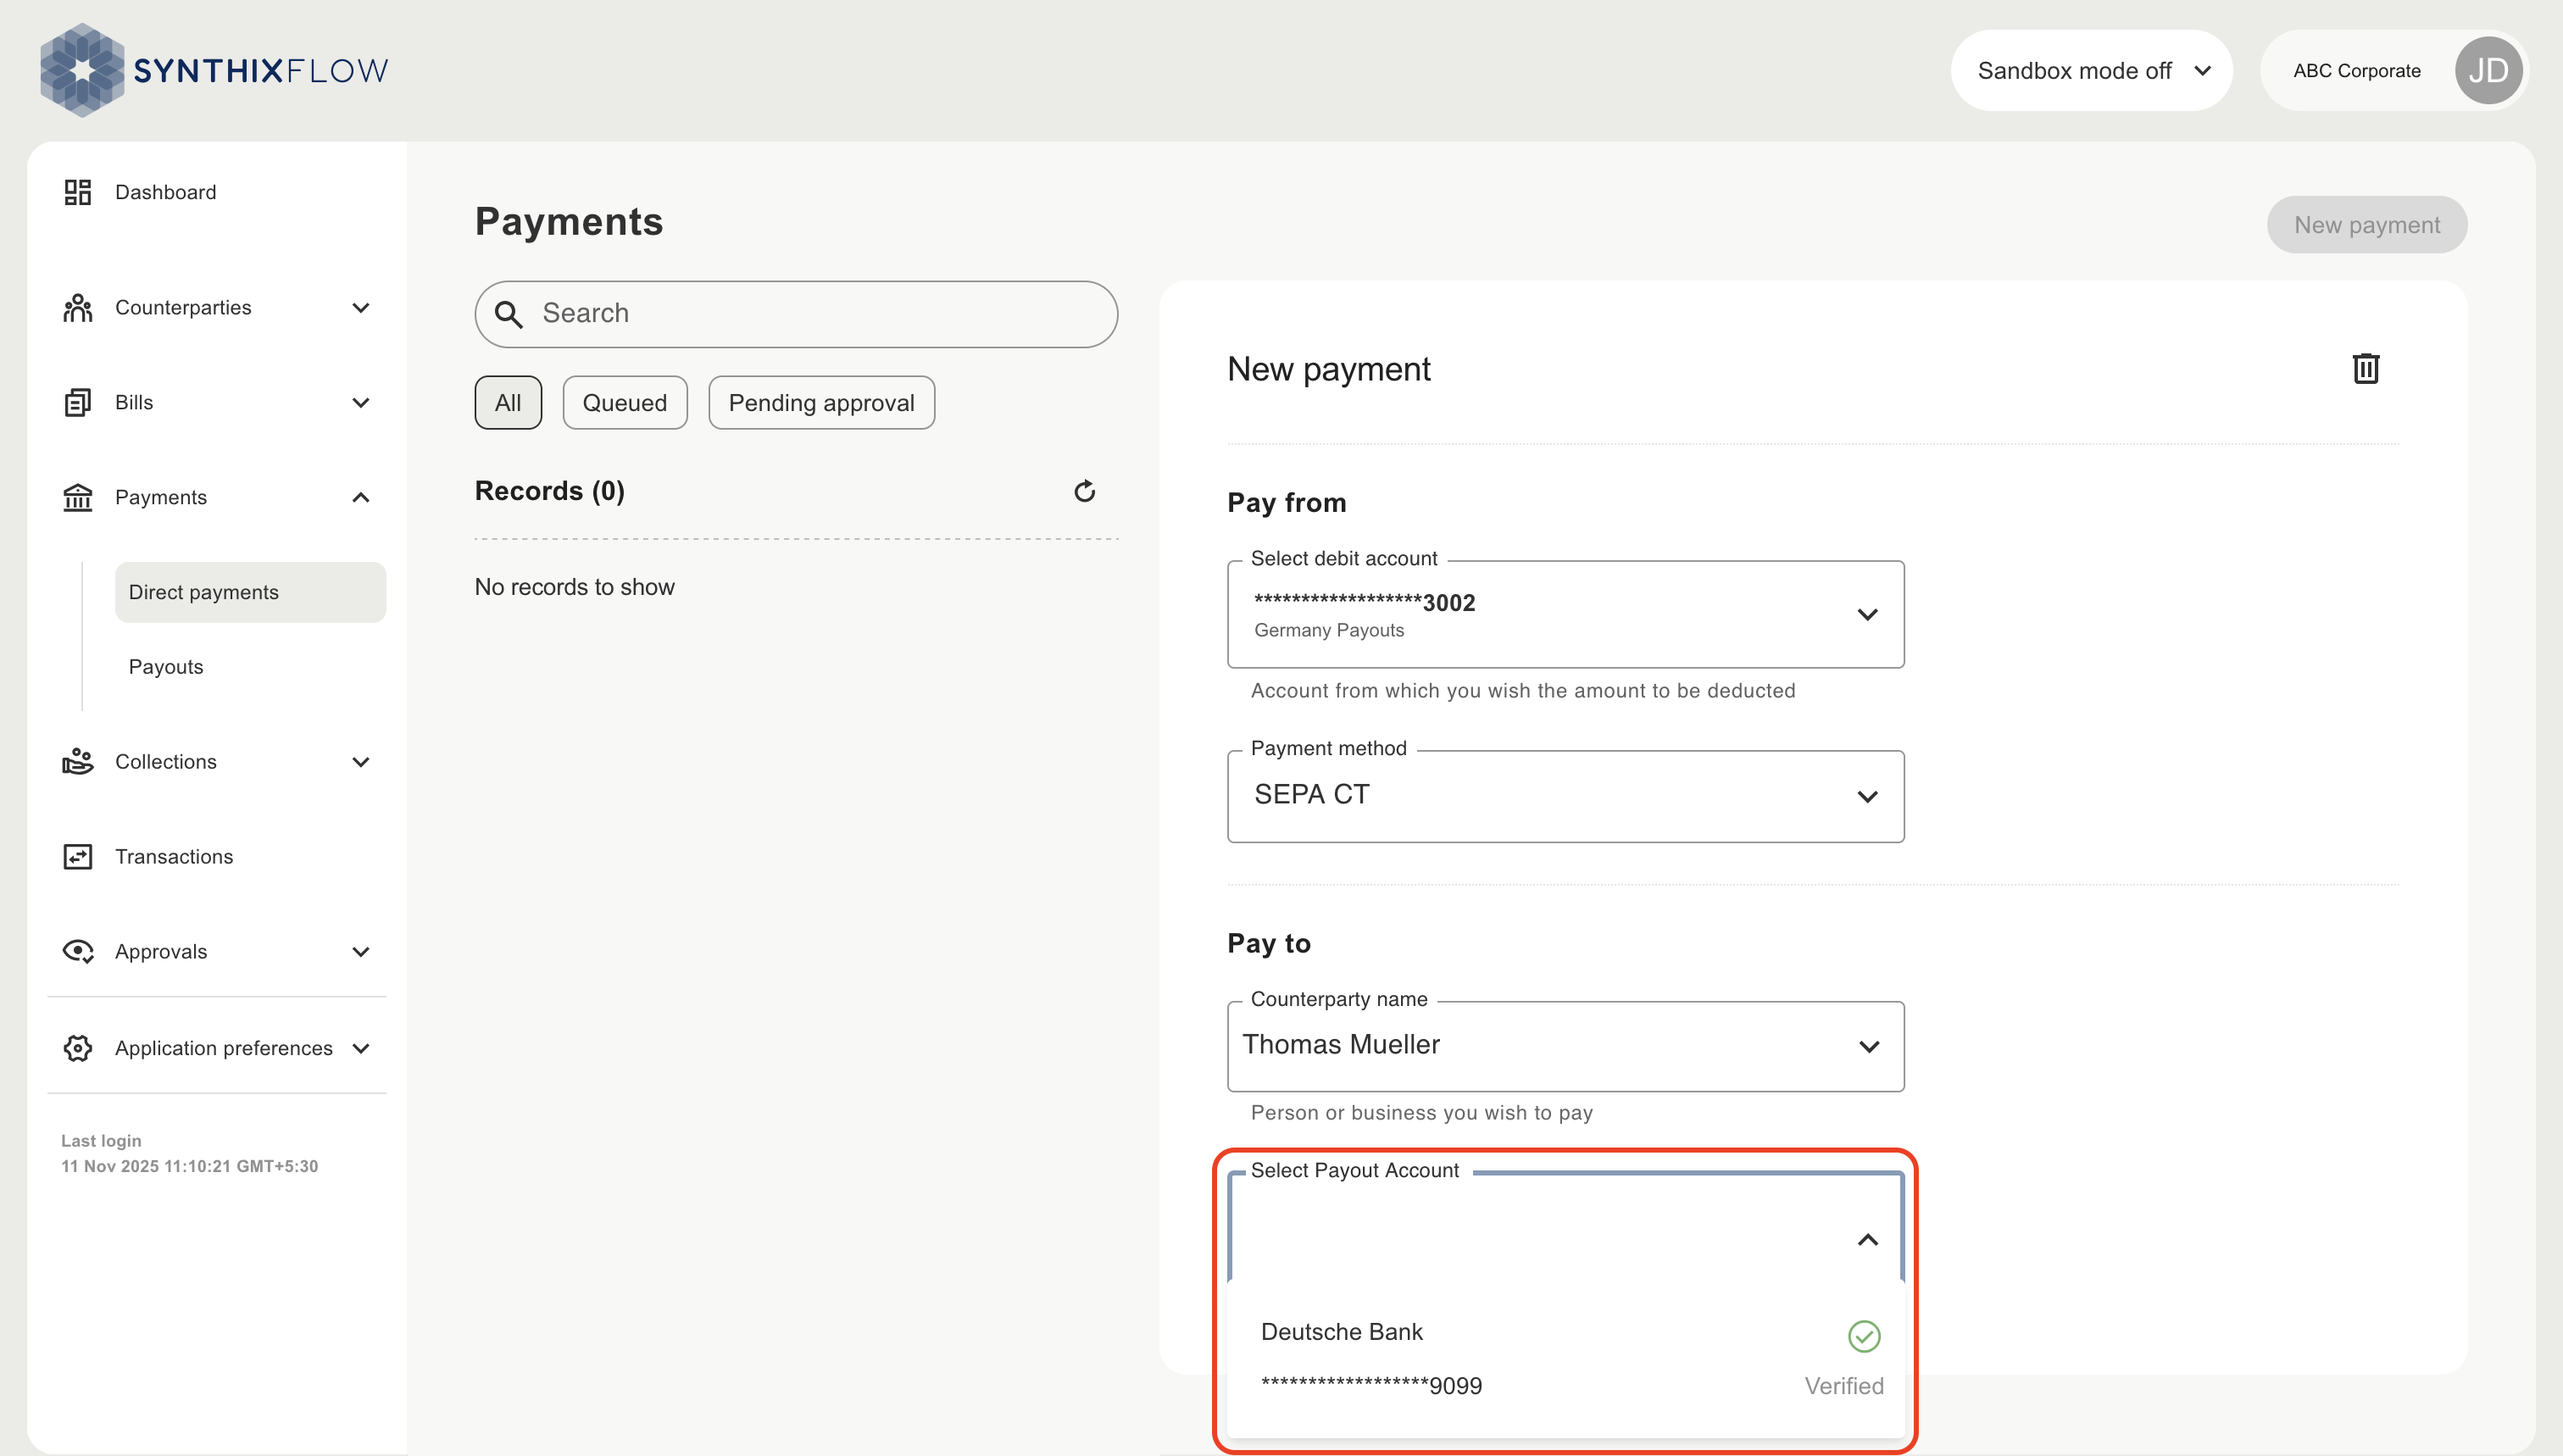Click the JD user avatar
This screenshot has width=2563, height=1456.
(x=2488, y=70)
